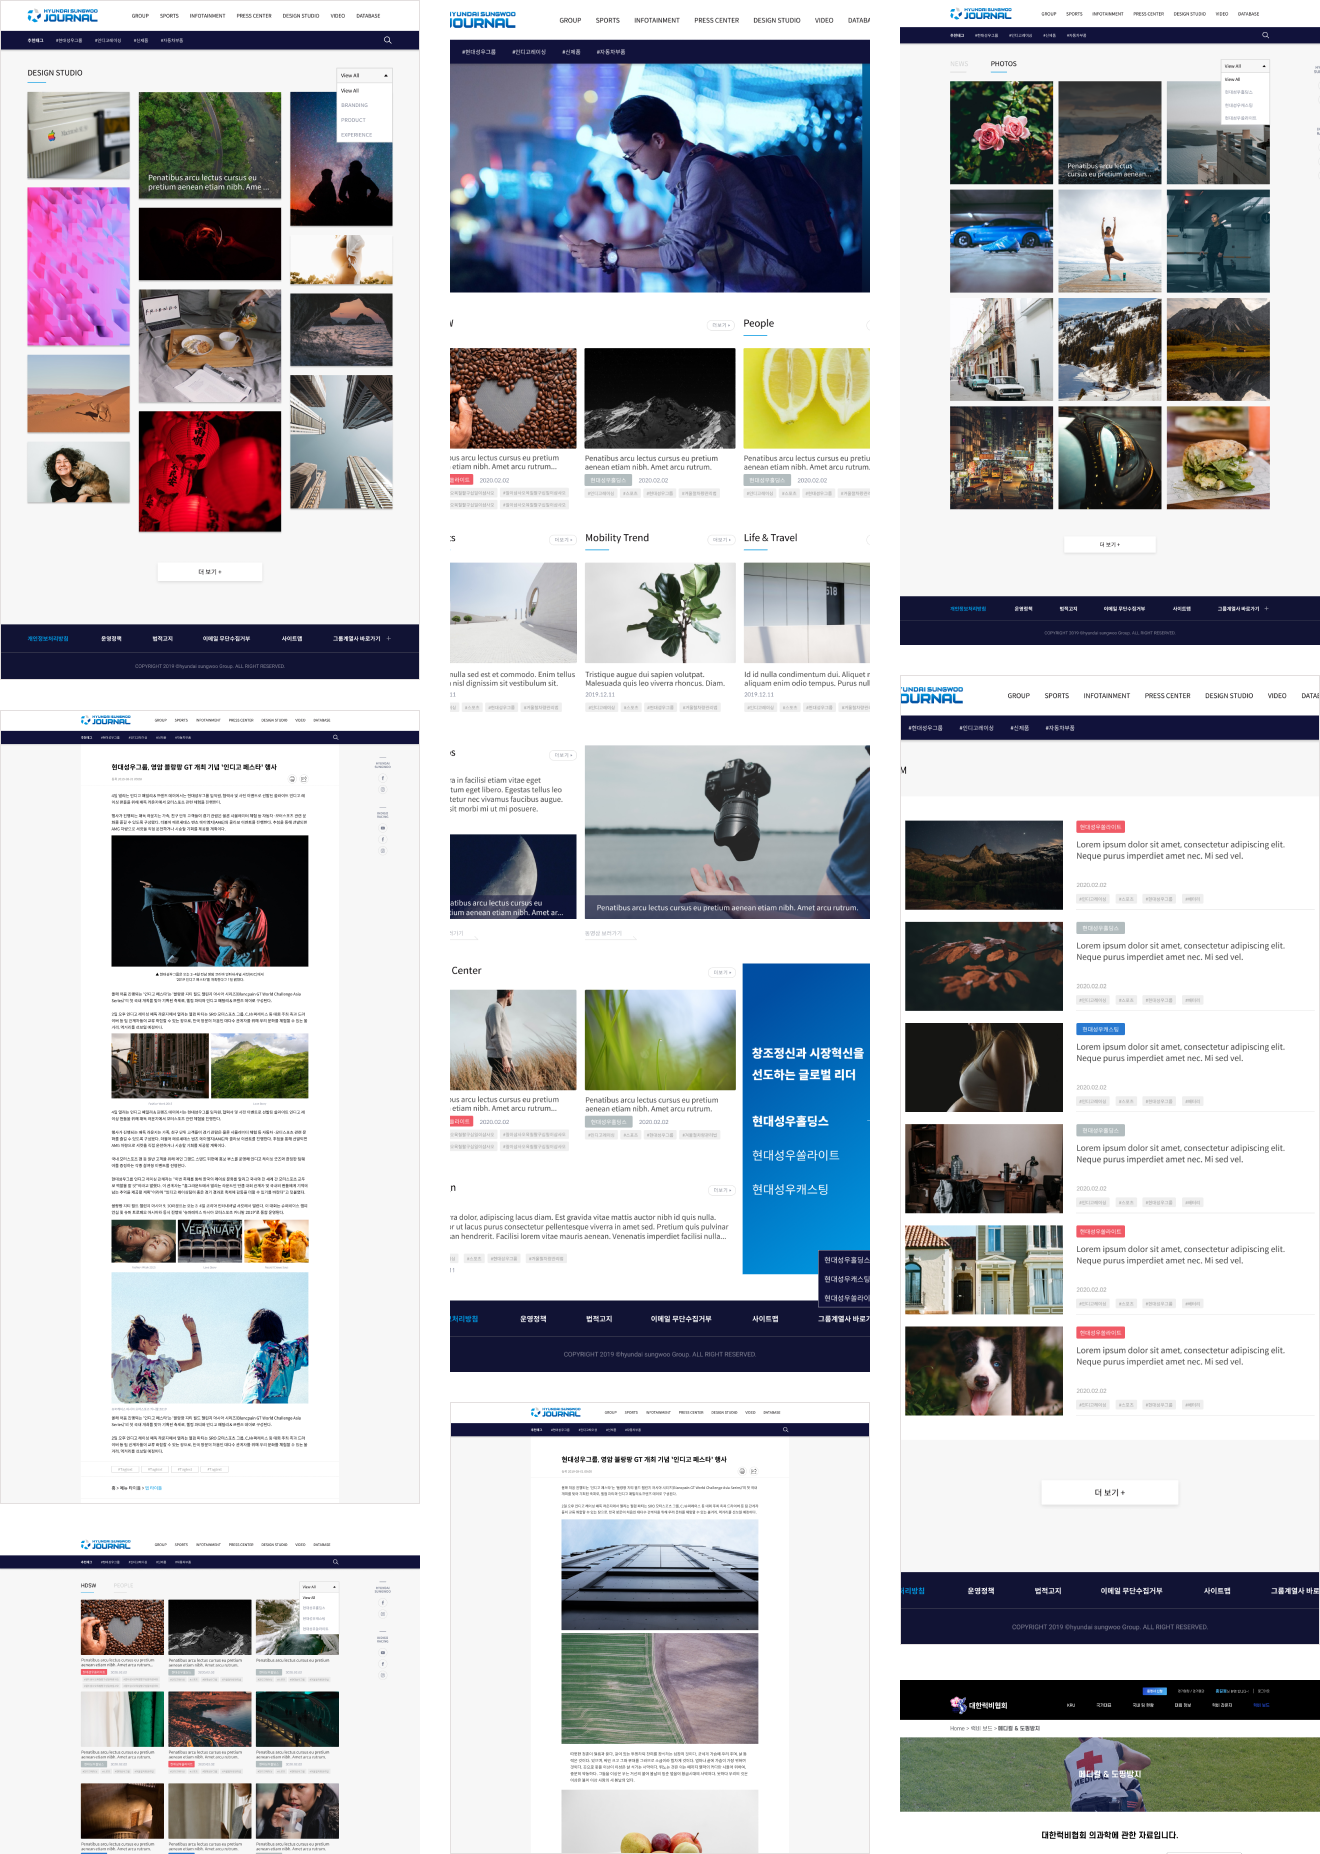Select the PHOTOS tab on the Photos page
Screen dimensions: 1320x1854
(x=1004, y=64)
